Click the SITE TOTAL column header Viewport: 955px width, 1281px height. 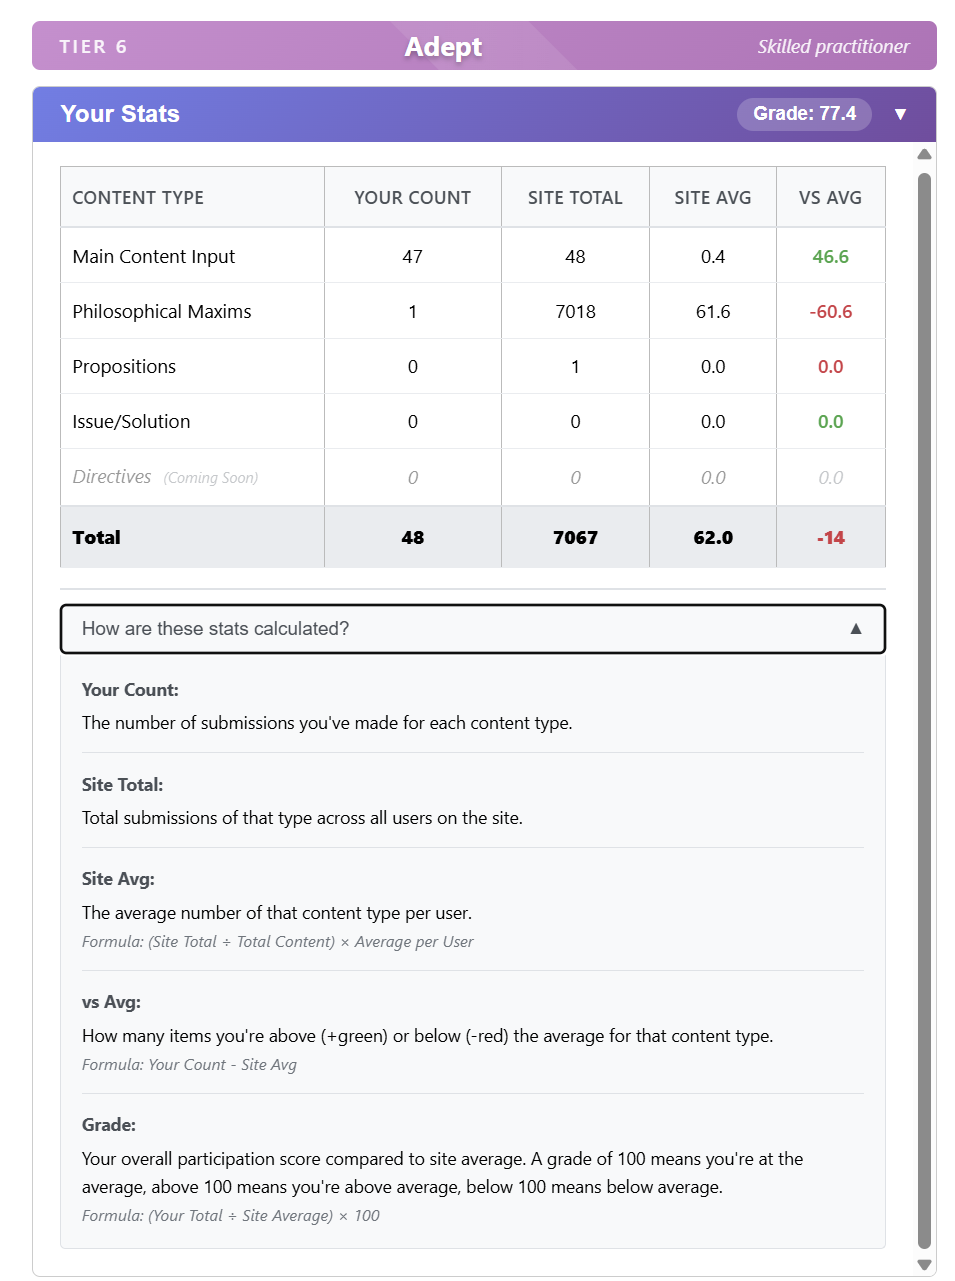click(x=575, y=198)
